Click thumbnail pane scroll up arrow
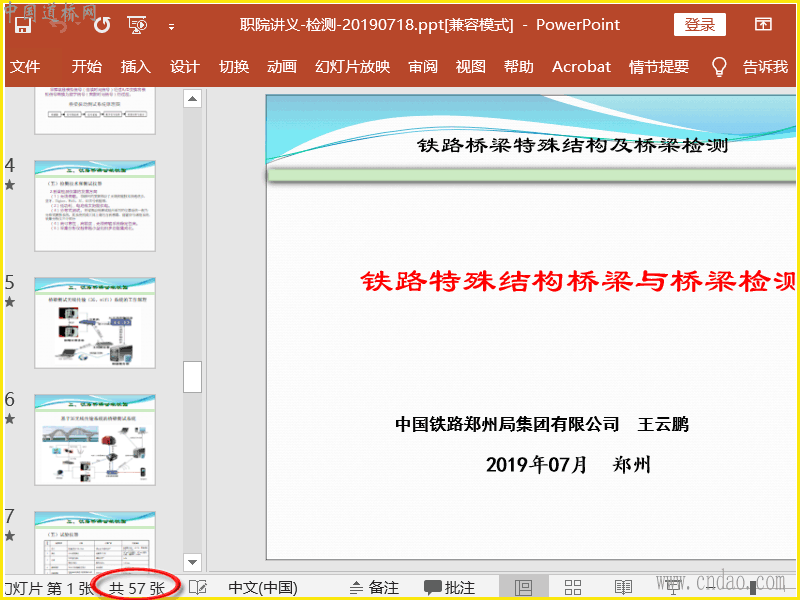The image size is (800, 600). (x=192, y=98)
